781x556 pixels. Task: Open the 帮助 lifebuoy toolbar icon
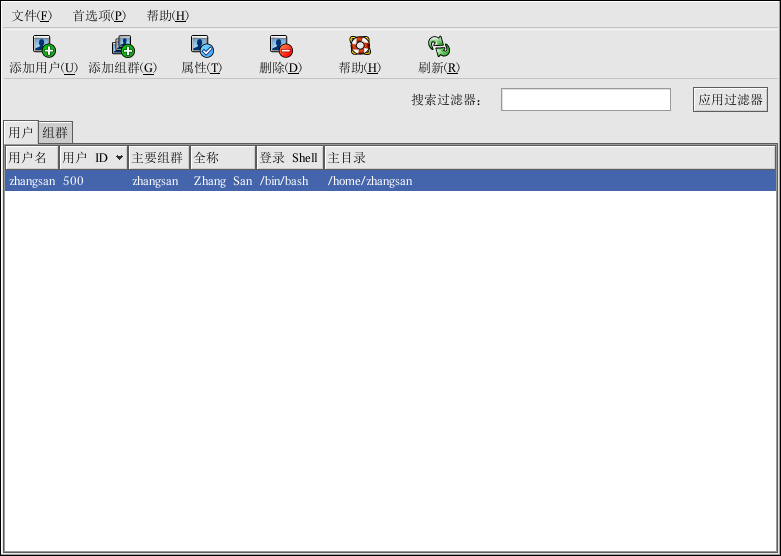point(359,46)
